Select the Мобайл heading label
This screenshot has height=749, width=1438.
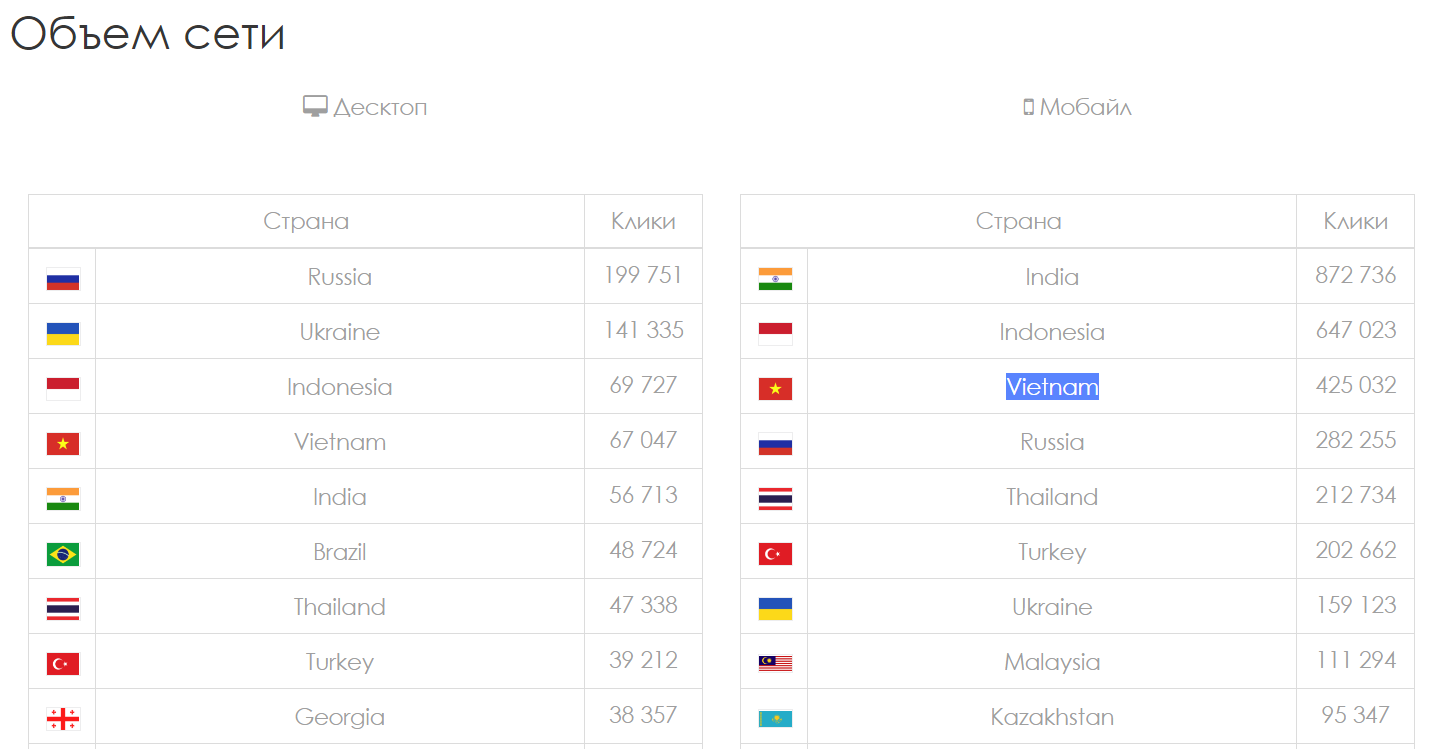coord(1086,107)
